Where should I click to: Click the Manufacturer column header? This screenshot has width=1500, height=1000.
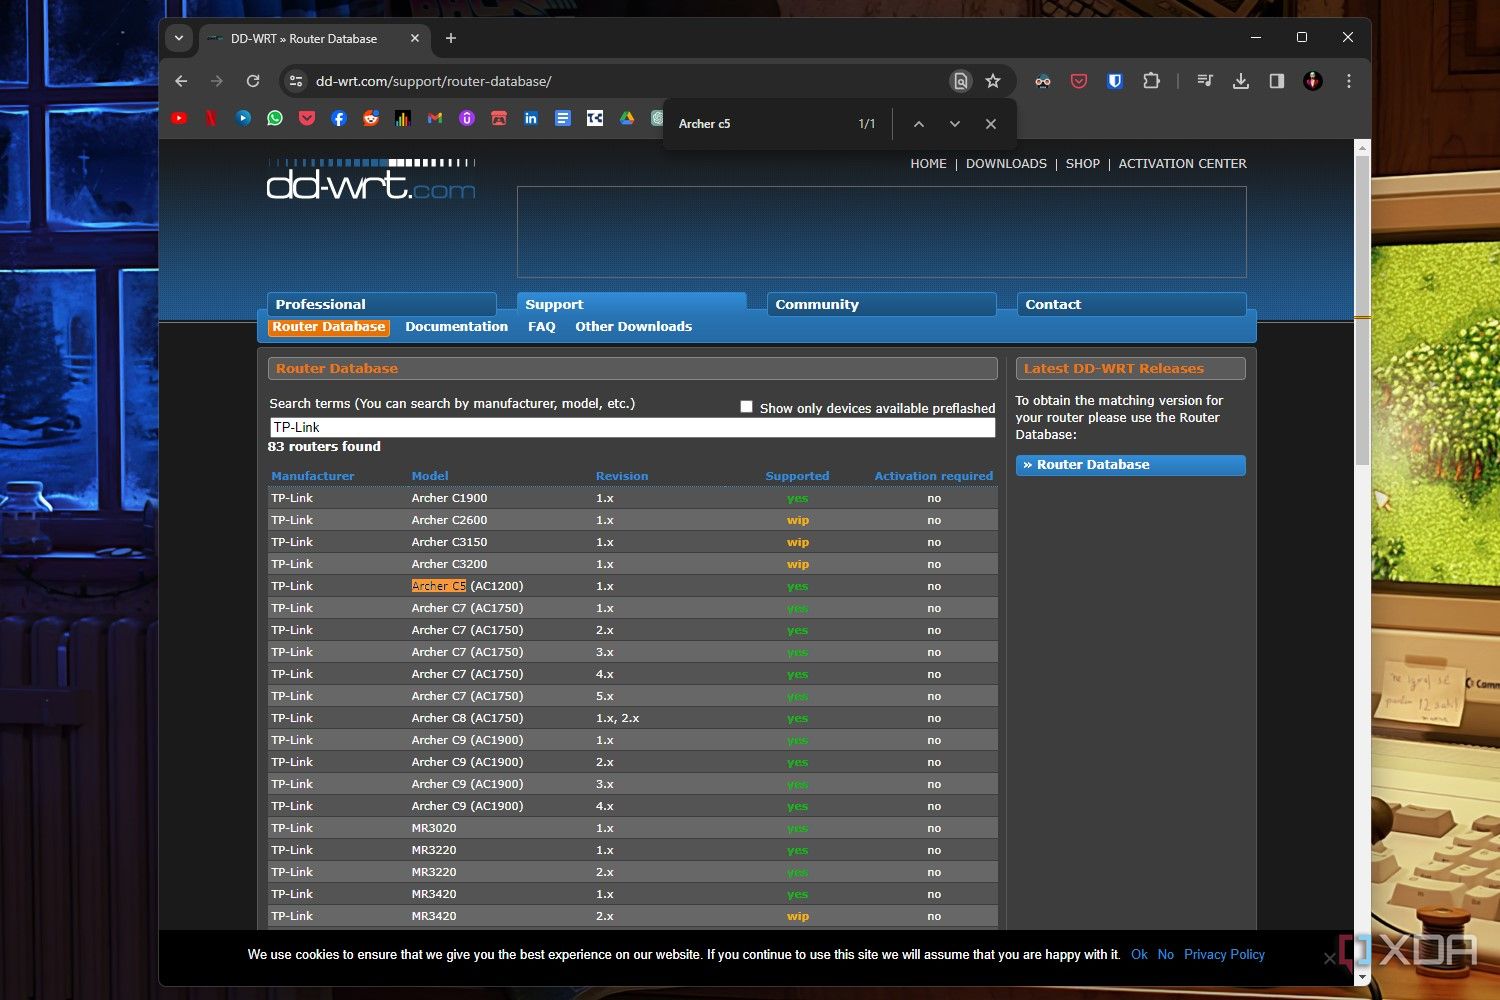(312, 476)
